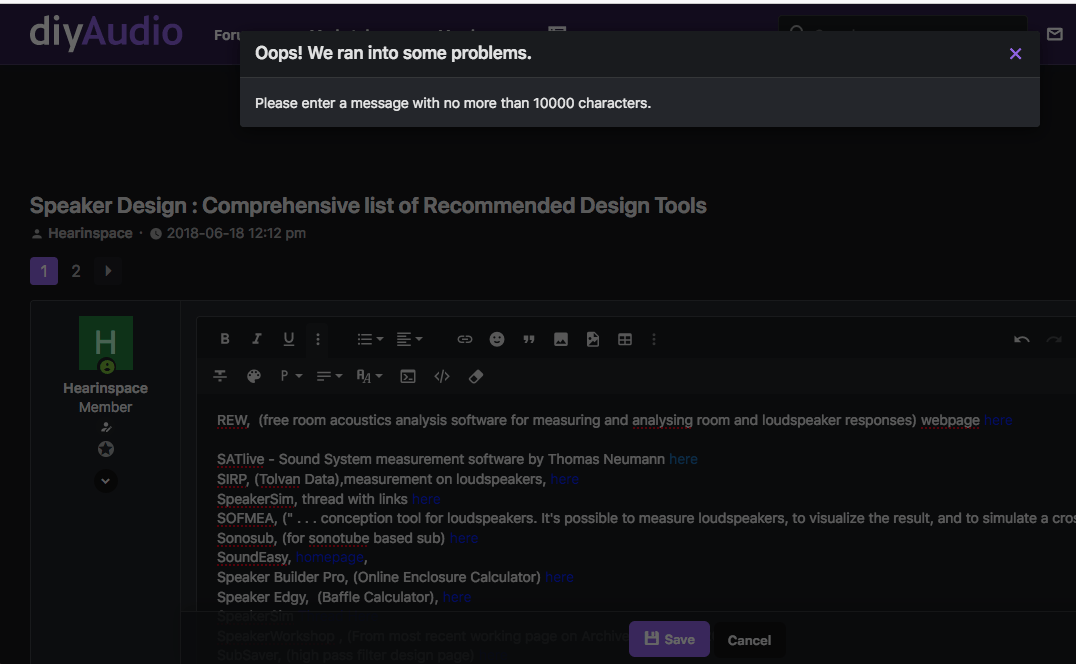This screenshot has width=1076, height=664.
Task: Toggle italic formatting in editor
Action: tap(257, 339)
